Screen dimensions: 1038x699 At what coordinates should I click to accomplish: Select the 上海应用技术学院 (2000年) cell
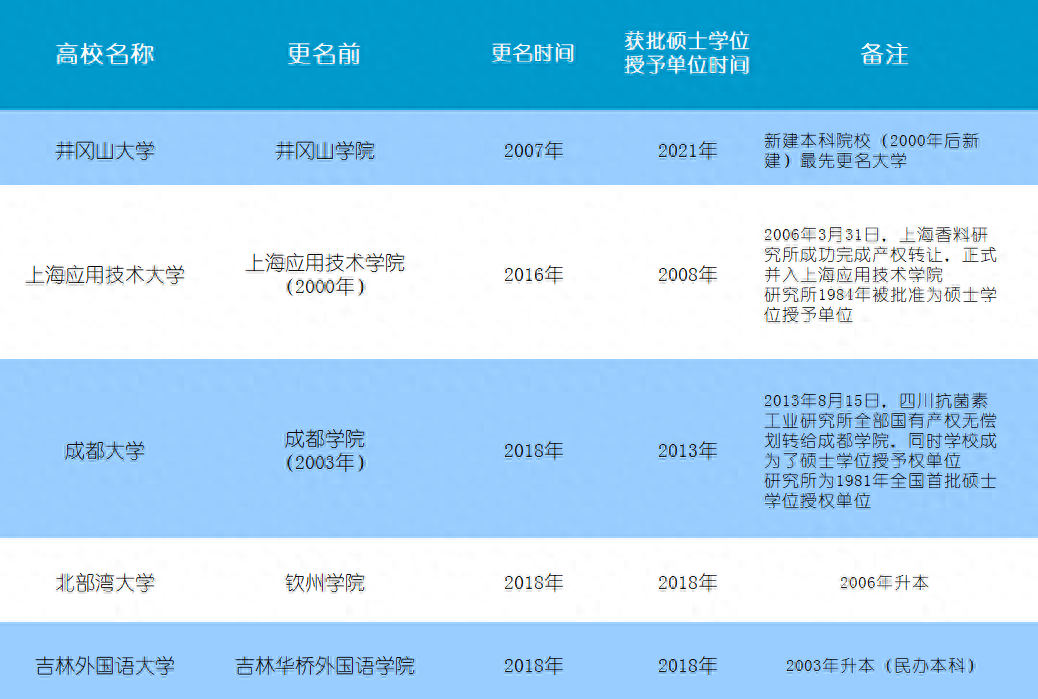325,274
